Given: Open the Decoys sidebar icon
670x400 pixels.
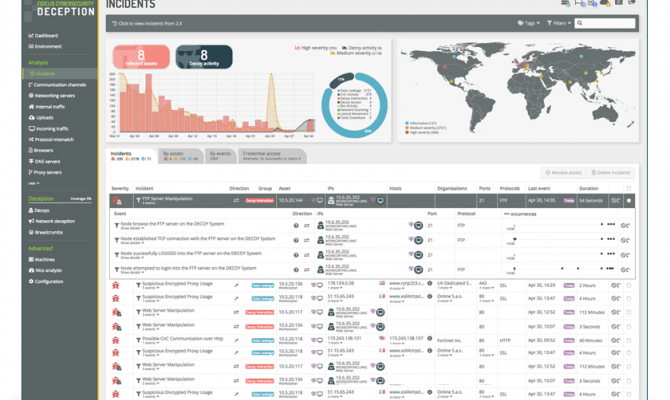Looking at the screenshot, I should 31,210.
